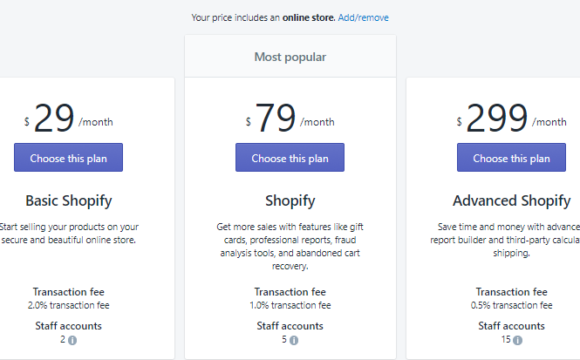Click the middle plan's Shopify title
Viewport: 580px width, 360px height.
[x=290, y=201]
